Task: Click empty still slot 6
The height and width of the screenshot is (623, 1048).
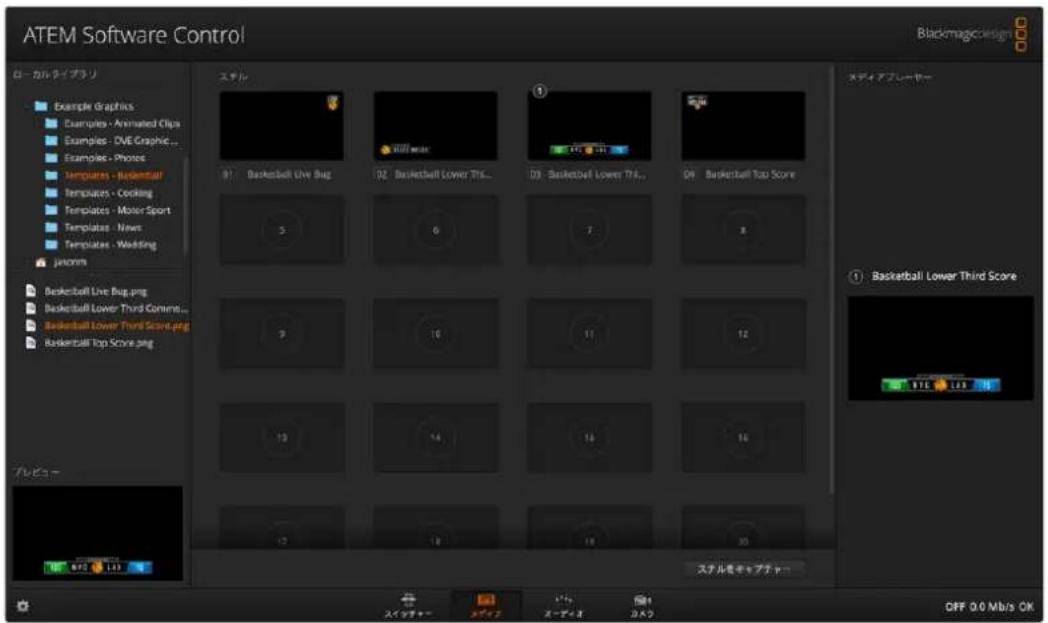Action: click(435, 230)
